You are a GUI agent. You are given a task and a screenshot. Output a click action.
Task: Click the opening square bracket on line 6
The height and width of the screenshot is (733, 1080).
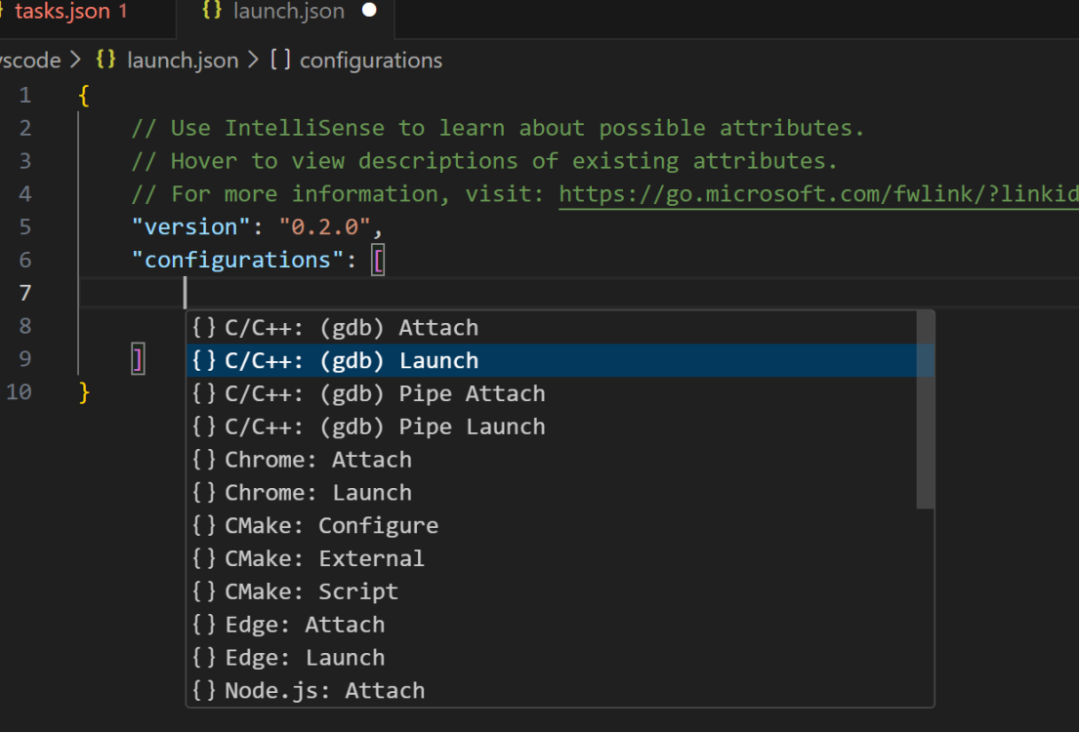(x=377, y=261)
